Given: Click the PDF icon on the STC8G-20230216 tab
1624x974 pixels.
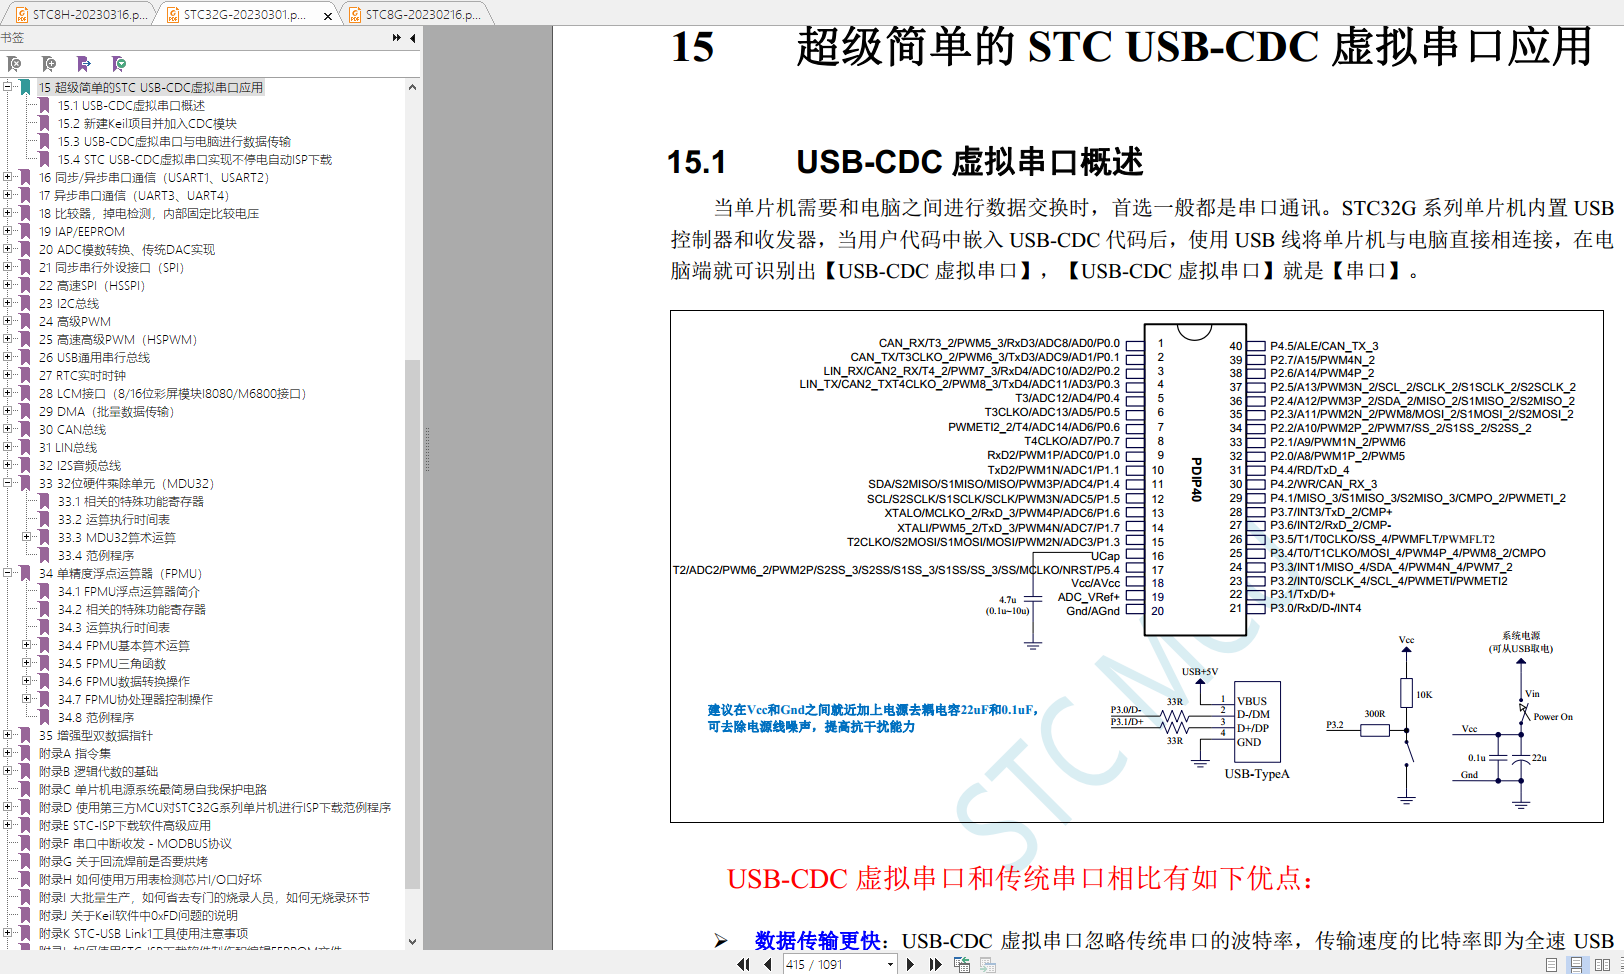Looking at the screenshot, I should tap(354, 15).
